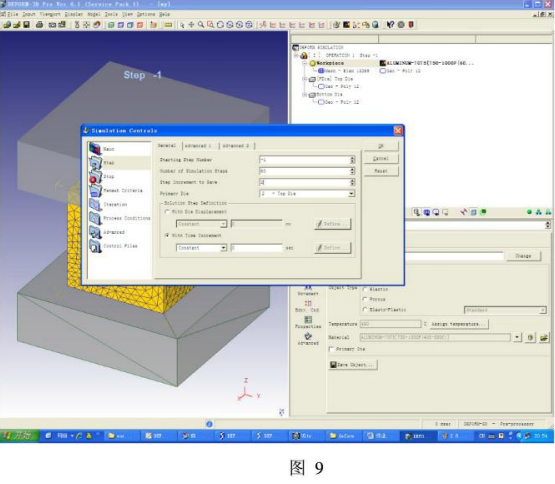Image resolution: width=555 pixels, height=484 pixels.
Task: Click the Starting Step Number stepper arrows
Action: click(352, 160)
